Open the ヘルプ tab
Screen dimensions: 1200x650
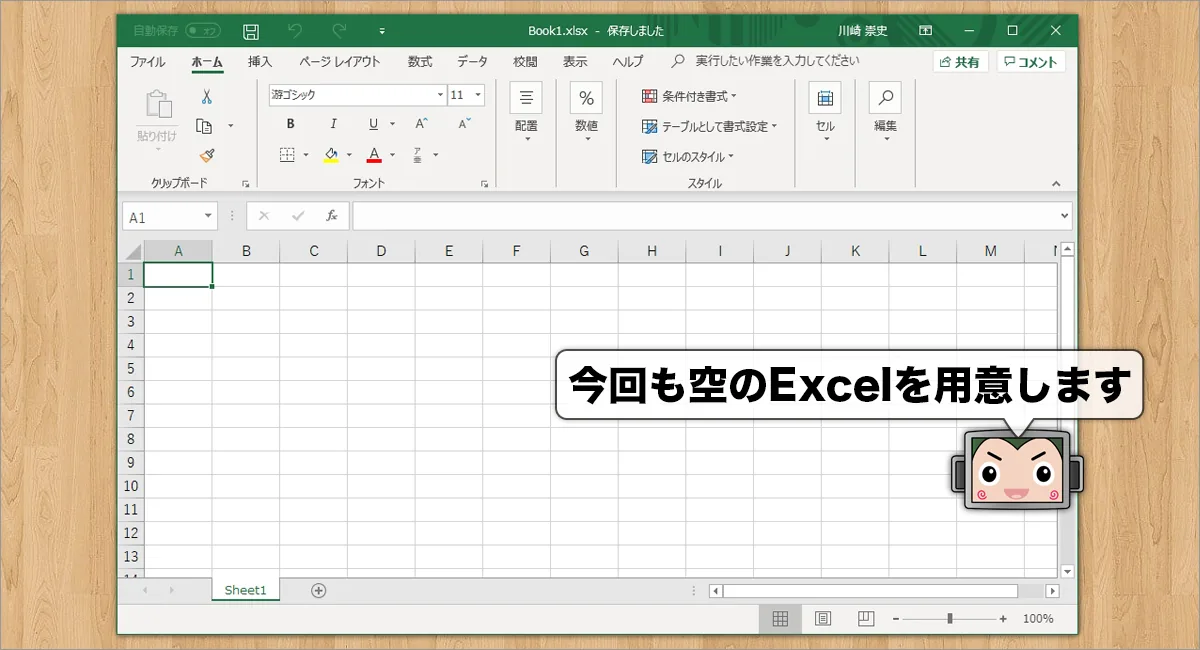tap(628, 62)
